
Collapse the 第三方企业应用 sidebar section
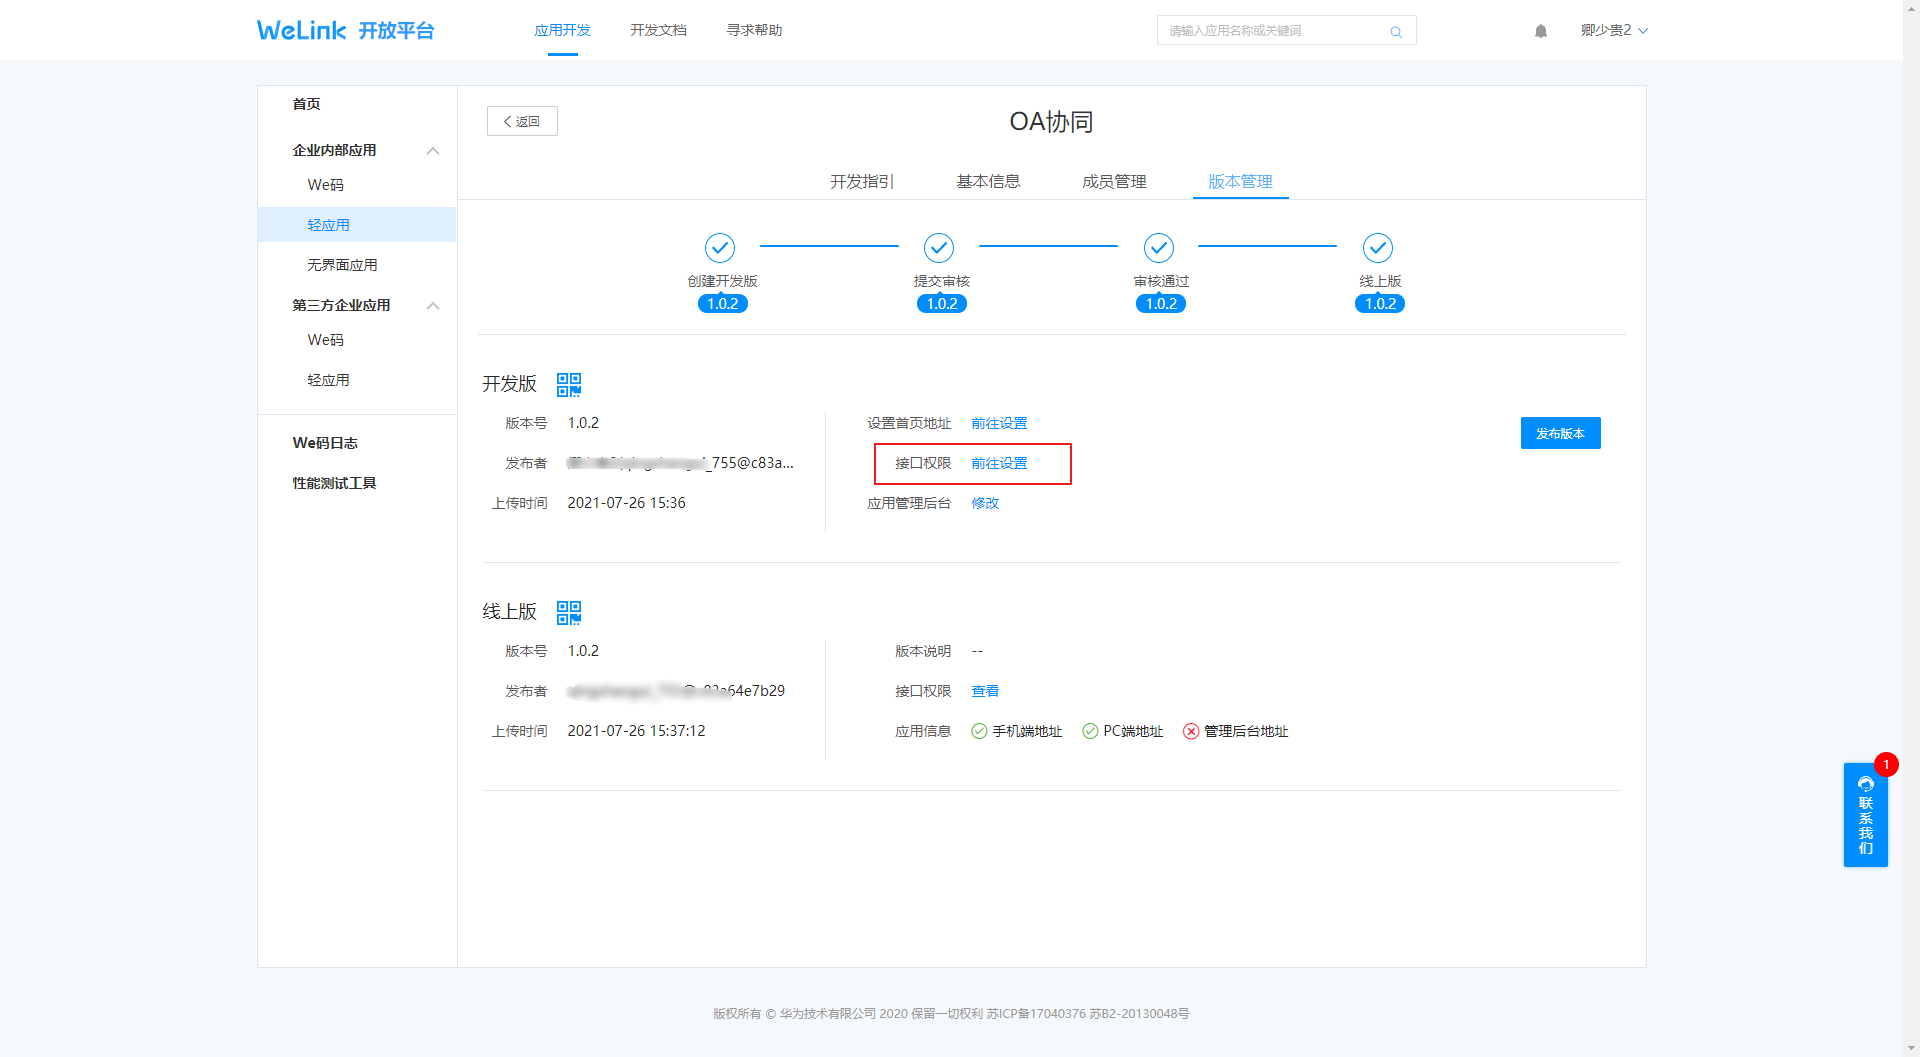coord(433,306)
